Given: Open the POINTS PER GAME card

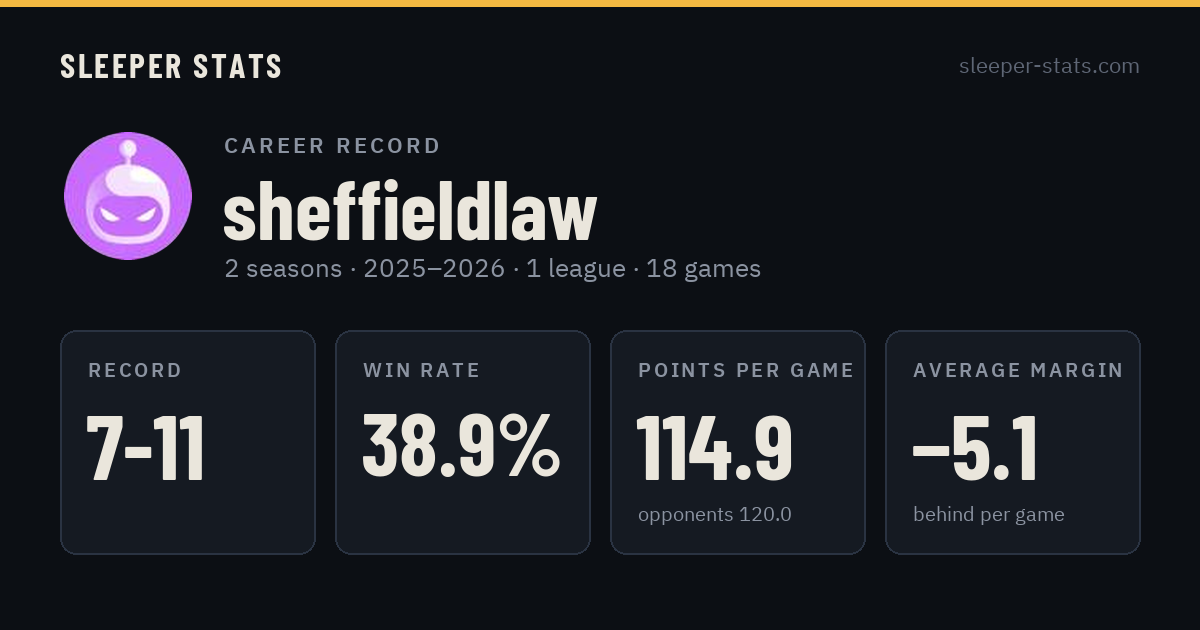Looking at the screenshot, I should (x=738, y=442).
